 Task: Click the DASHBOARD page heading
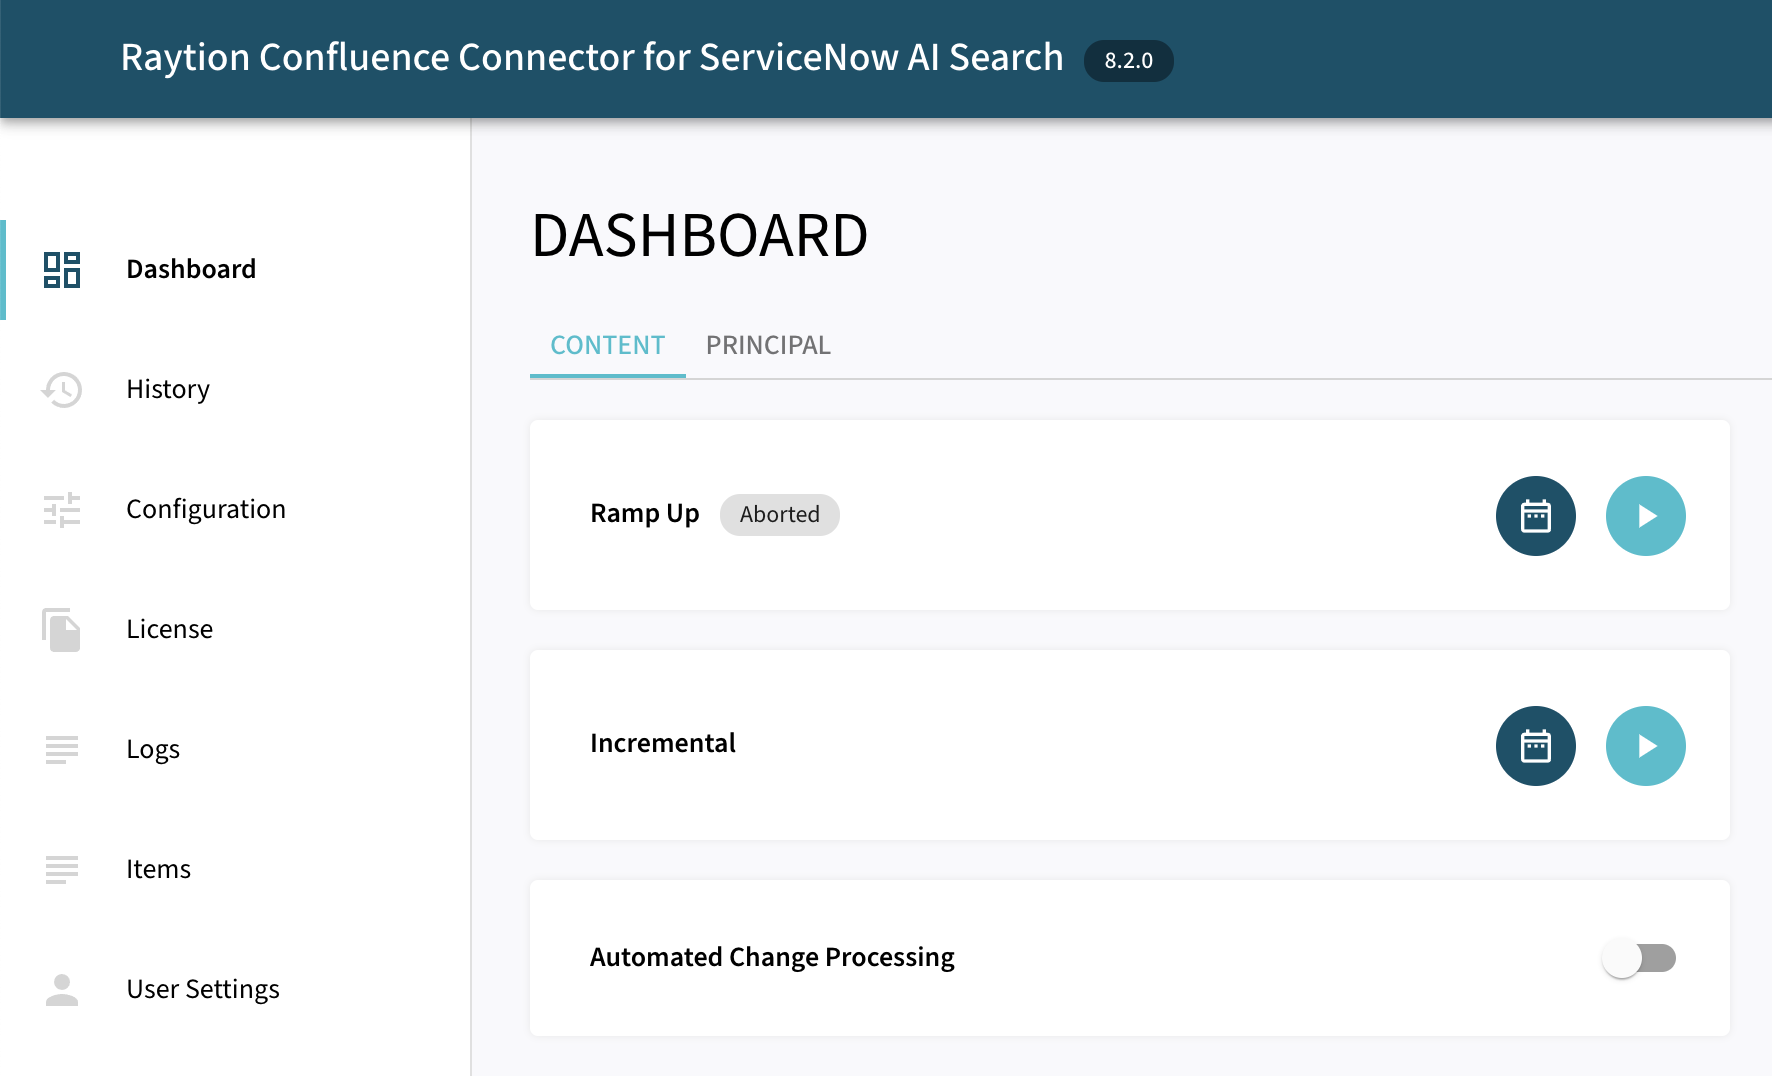699,236
